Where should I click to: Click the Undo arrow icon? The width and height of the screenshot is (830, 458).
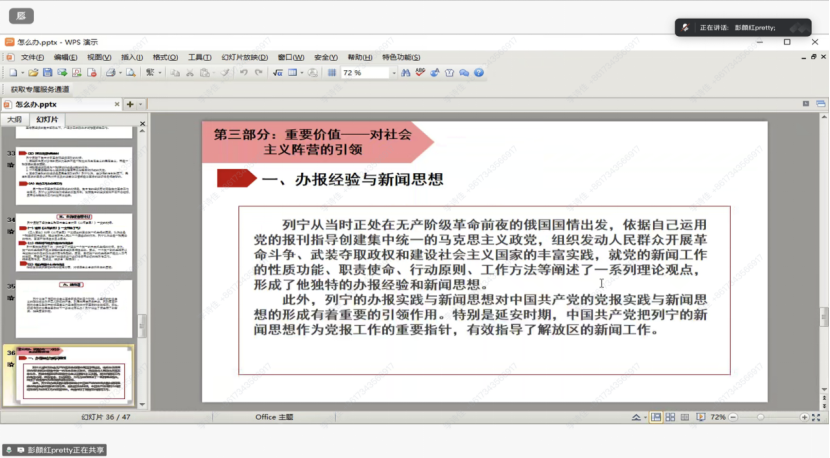[245, 73]
